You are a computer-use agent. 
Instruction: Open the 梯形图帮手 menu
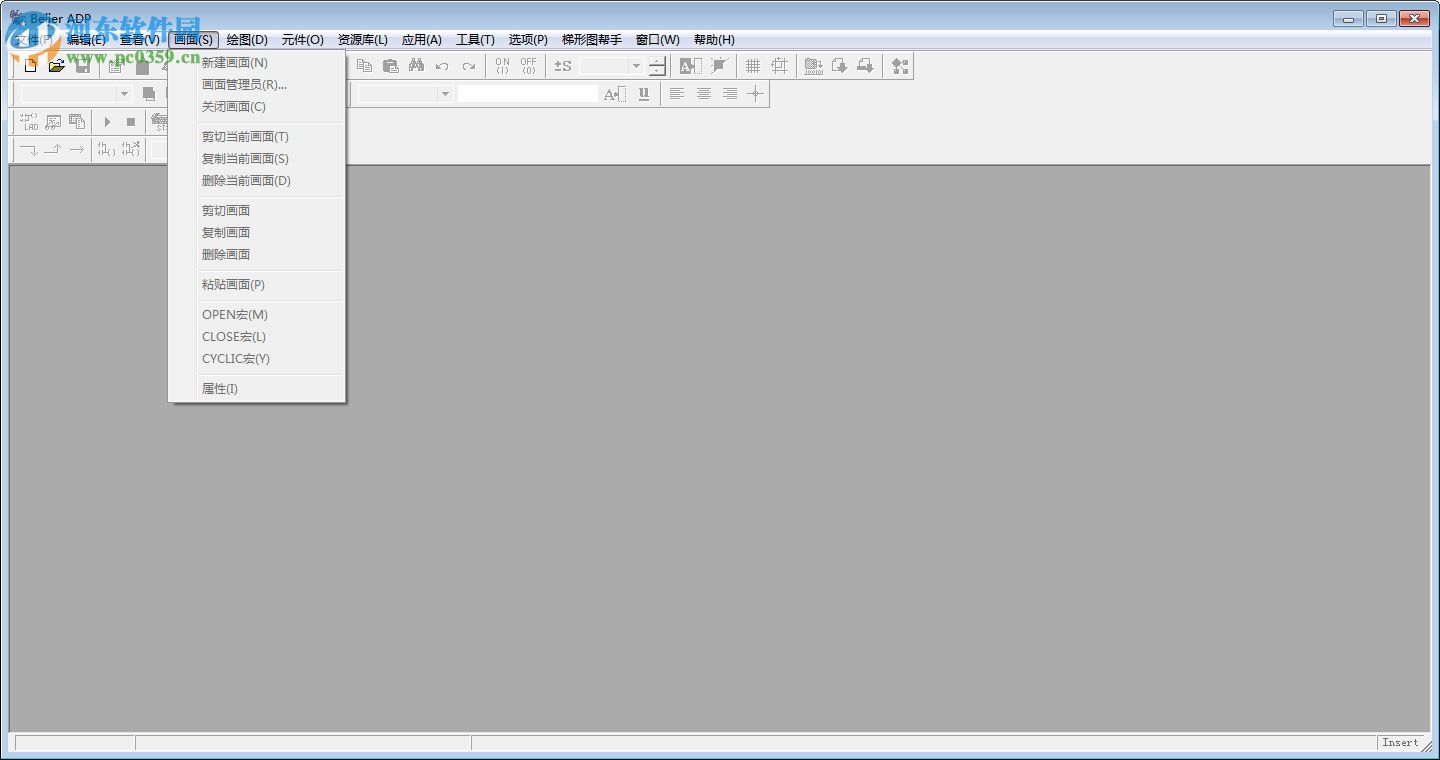pos(592,40)
